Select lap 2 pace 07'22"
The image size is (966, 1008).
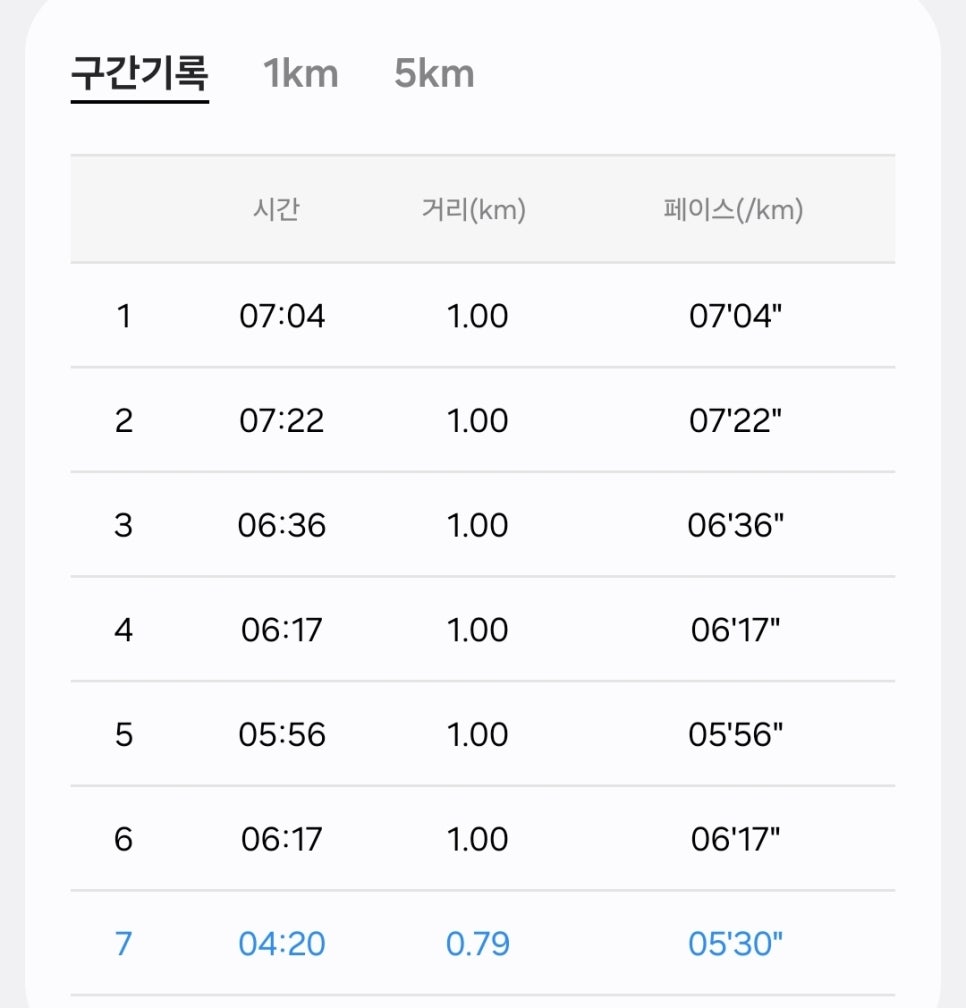736,421
